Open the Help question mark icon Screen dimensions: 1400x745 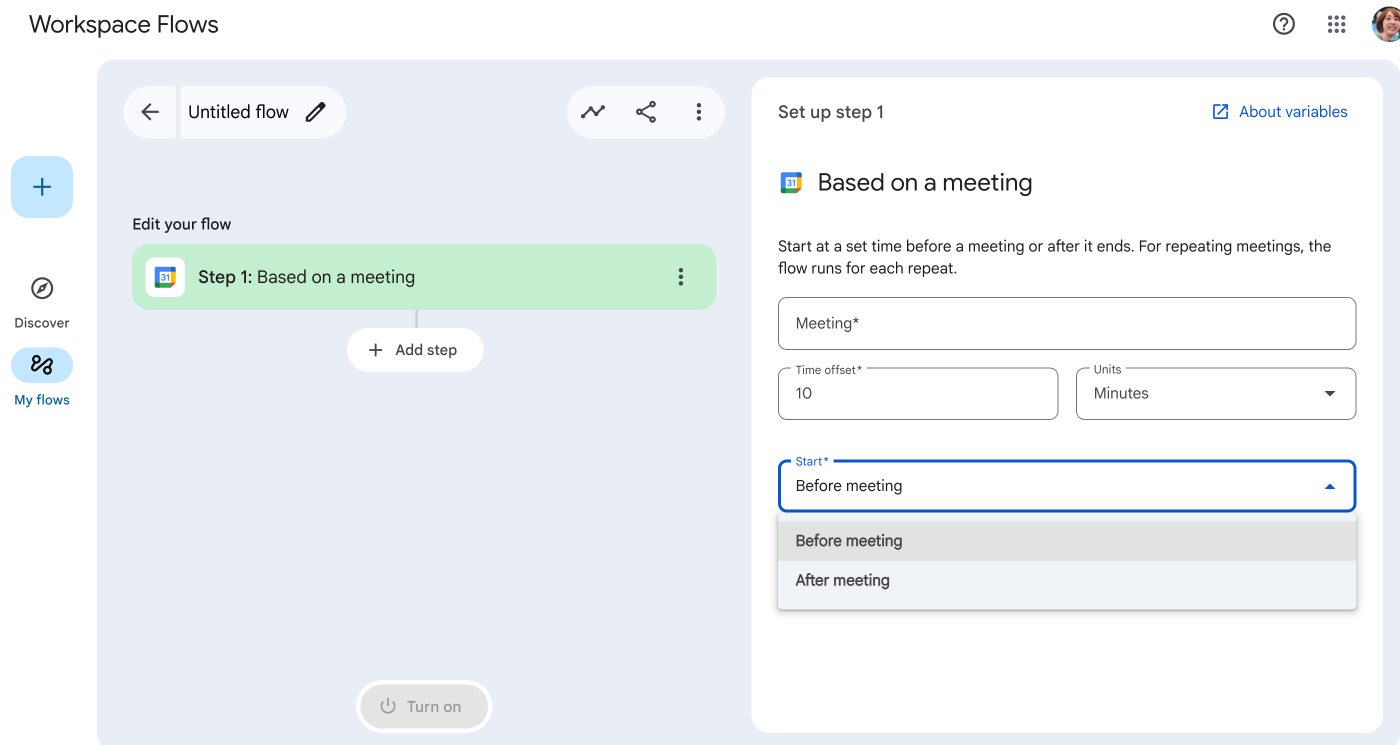[1284, 25]
